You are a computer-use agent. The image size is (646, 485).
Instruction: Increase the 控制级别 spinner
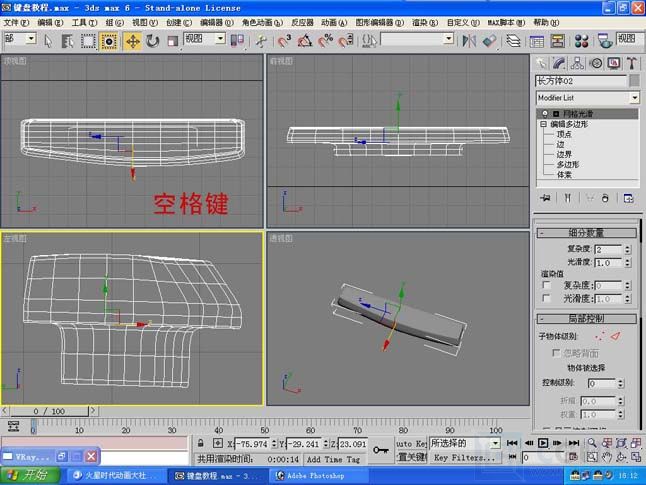pyautogui.click(x=621, y=381)
